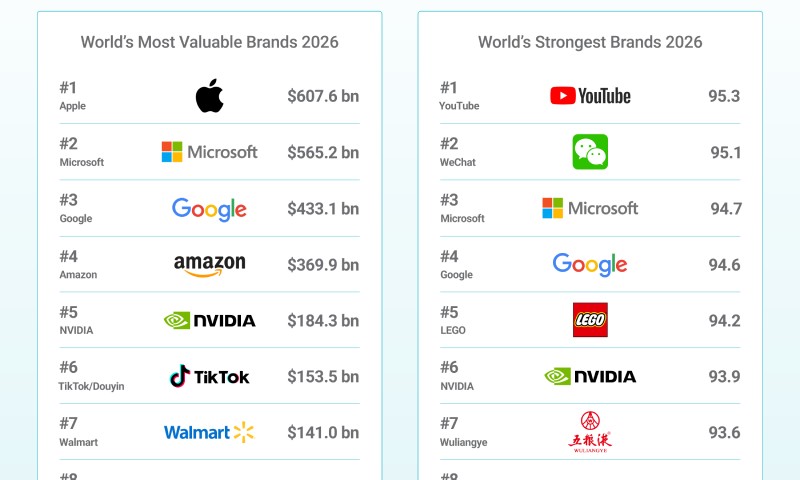This screenshot has height=480, width=800.
Task: Click the YouTube logo
Action: (x=590, y=96)
